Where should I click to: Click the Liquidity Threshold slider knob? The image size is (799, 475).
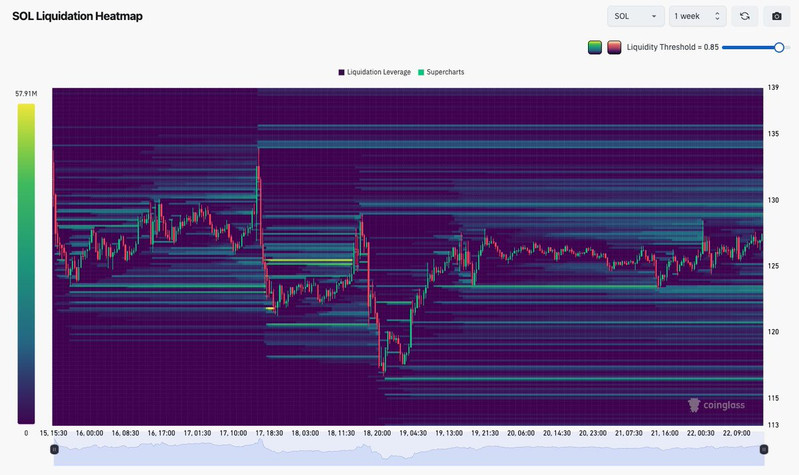pyautogui.click(x=779, y=47)
